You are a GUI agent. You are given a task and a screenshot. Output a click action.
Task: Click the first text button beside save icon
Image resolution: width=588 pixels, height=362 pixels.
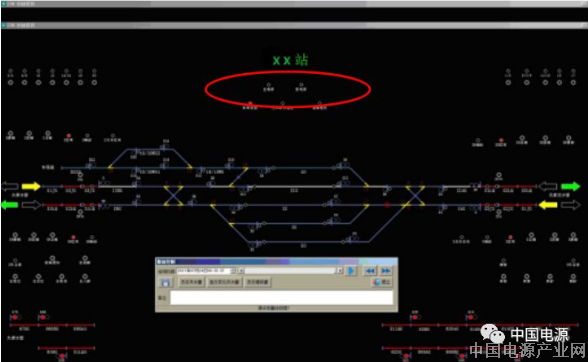pyautogui.click(x=191, y=282)
